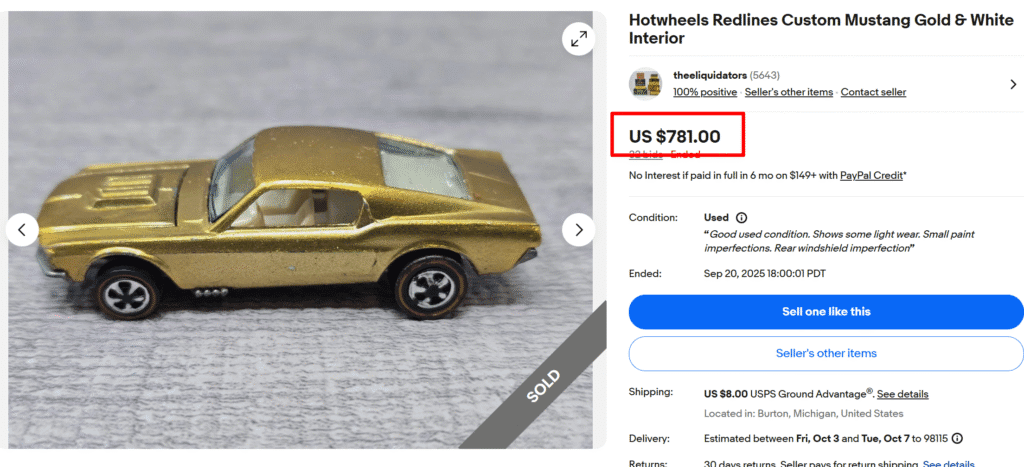Advance to the next product image
The width and height of the screenshot is (1024, 467).
click(578, 230)
